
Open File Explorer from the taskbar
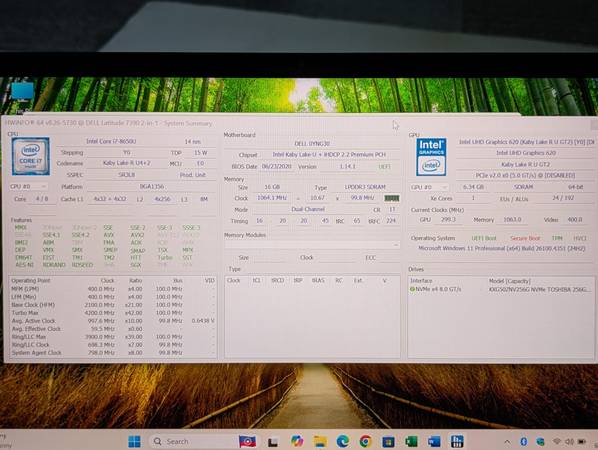(320, 442)
